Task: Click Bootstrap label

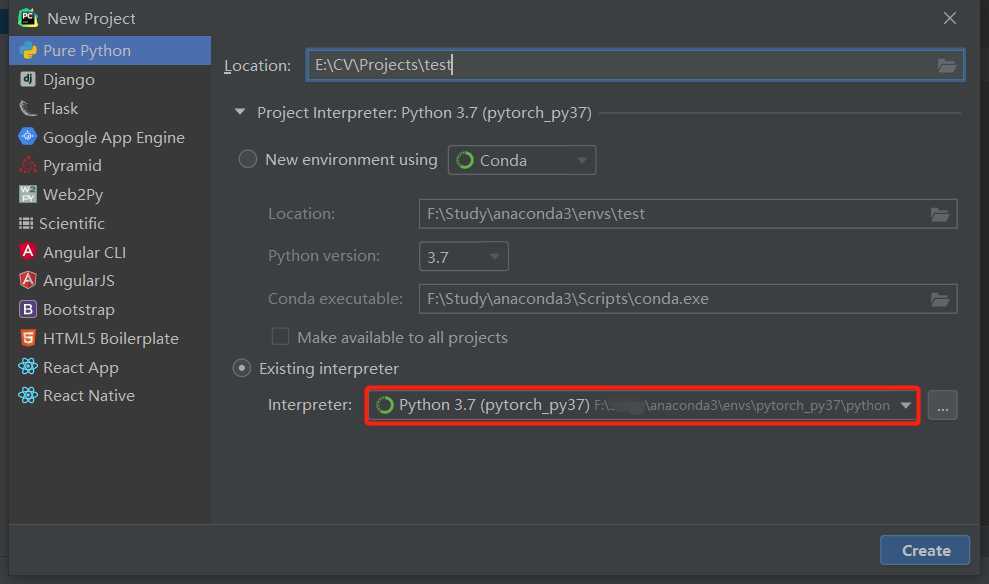Action: click(x=79, y=310)
